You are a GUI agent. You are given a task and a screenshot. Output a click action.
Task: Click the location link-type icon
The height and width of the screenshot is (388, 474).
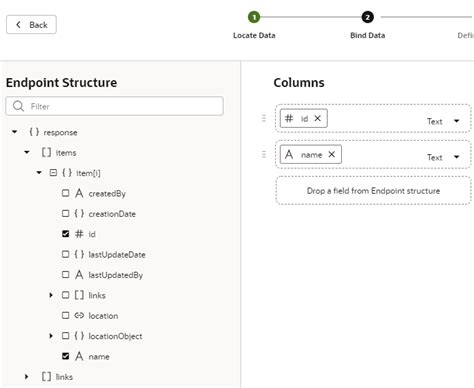(79, 315)
